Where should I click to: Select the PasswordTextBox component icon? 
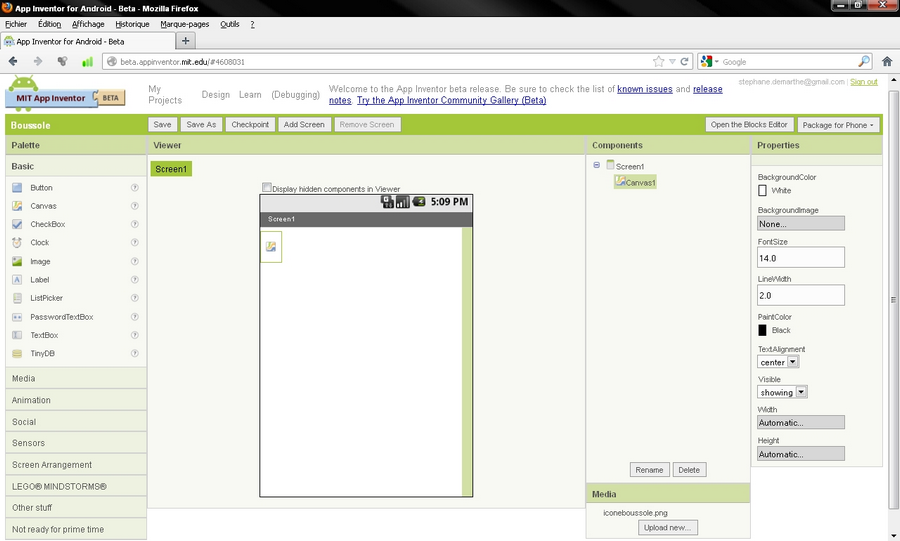(x=17, y=317)
